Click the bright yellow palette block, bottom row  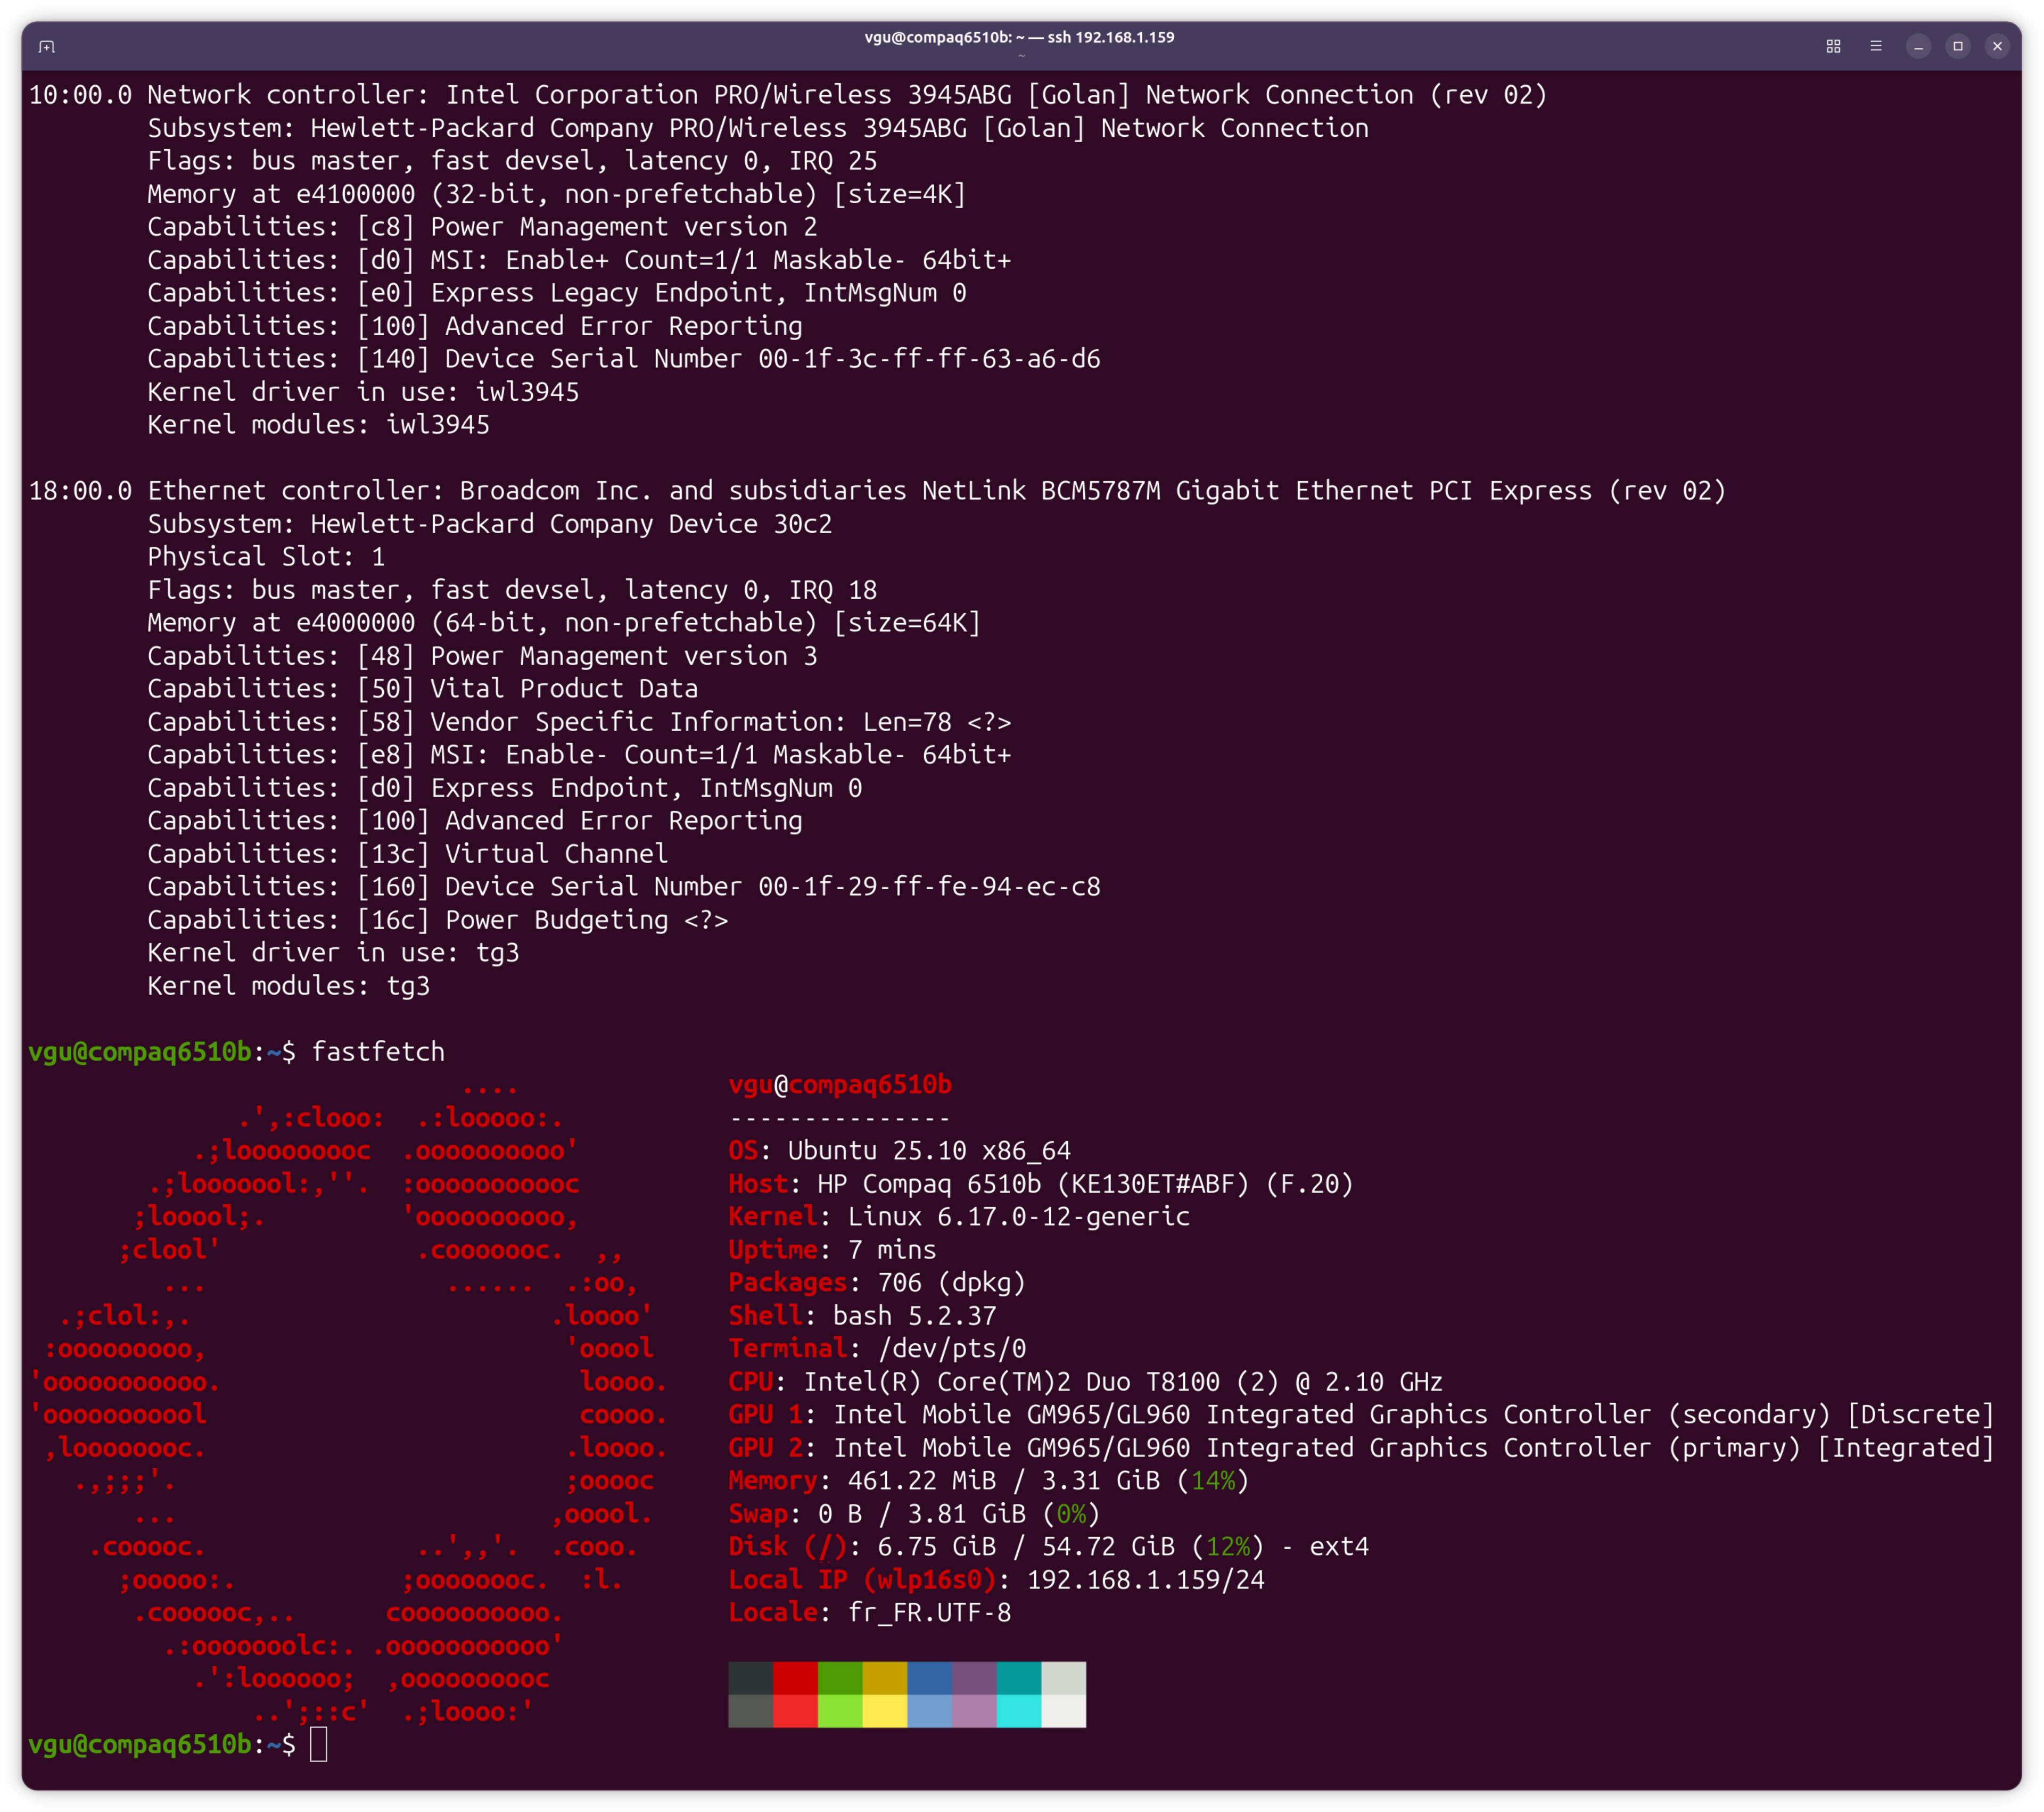pyautogui.click(x=884, y=1711)
